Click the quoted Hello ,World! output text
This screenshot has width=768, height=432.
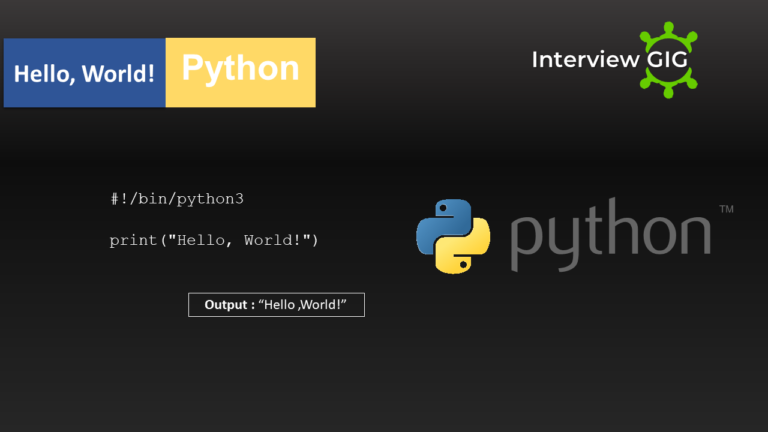(302, 304)
